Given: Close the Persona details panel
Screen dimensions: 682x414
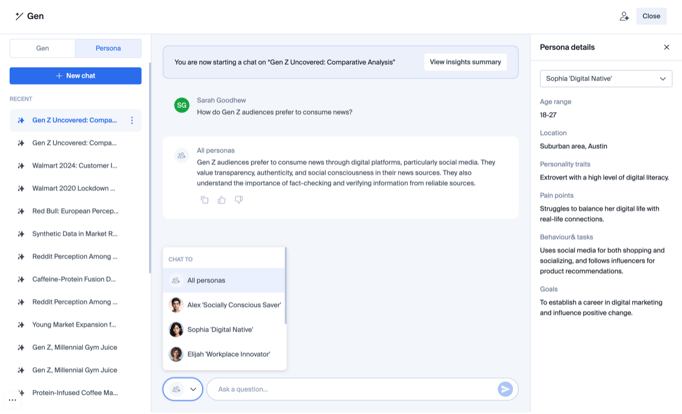Looking at the screenshot, I should pyautogui.click(x=666, y=47).
